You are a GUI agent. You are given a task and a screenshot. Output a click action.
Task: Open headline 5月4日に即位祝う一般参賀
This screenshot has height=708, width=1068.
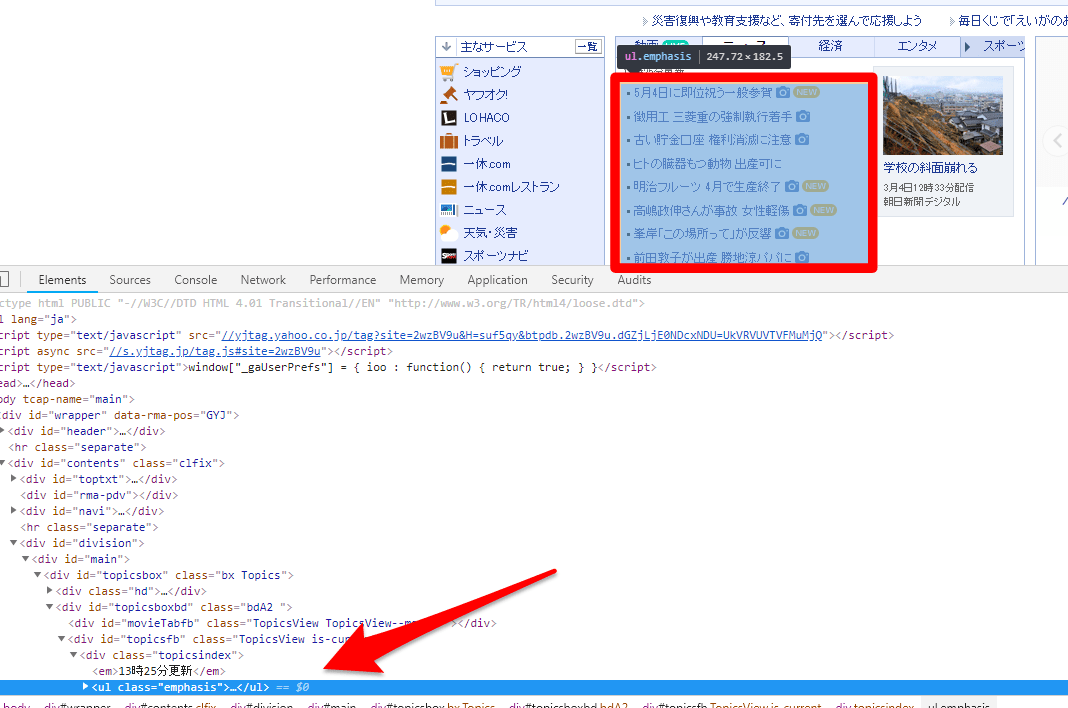pyautogui.click(x=703, y=93)
